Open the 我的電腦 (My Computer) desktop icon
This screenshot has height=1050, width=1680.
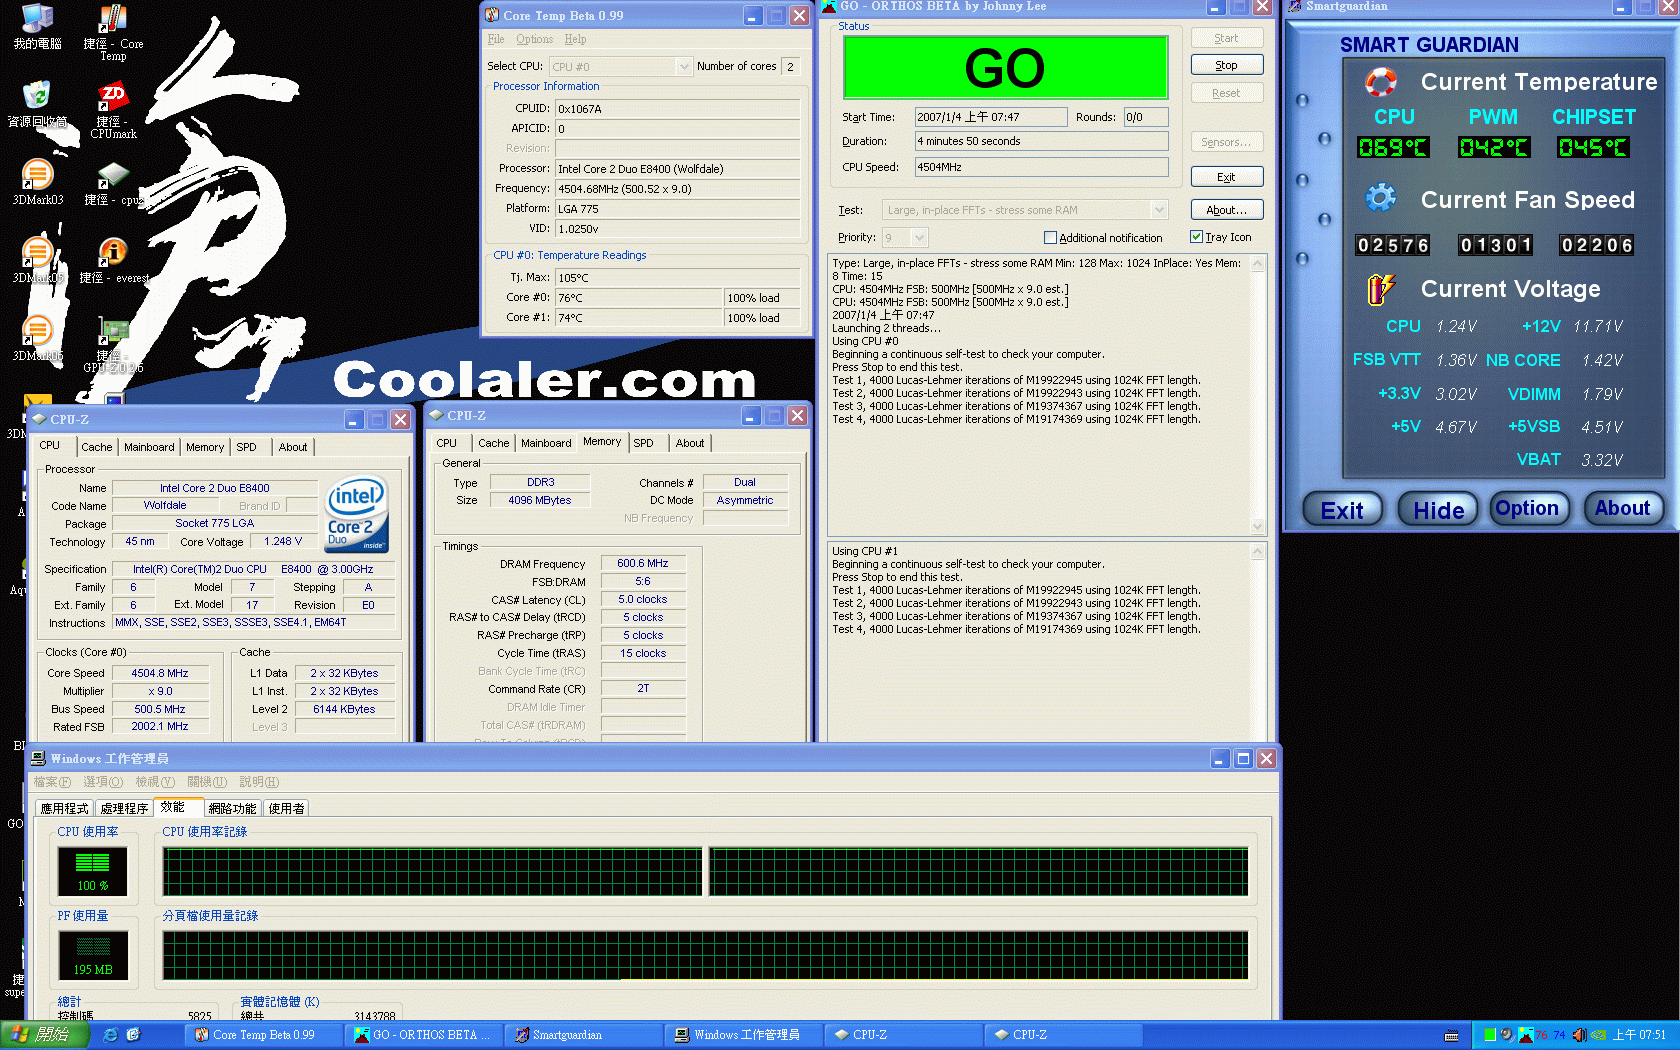pos(37,26)
